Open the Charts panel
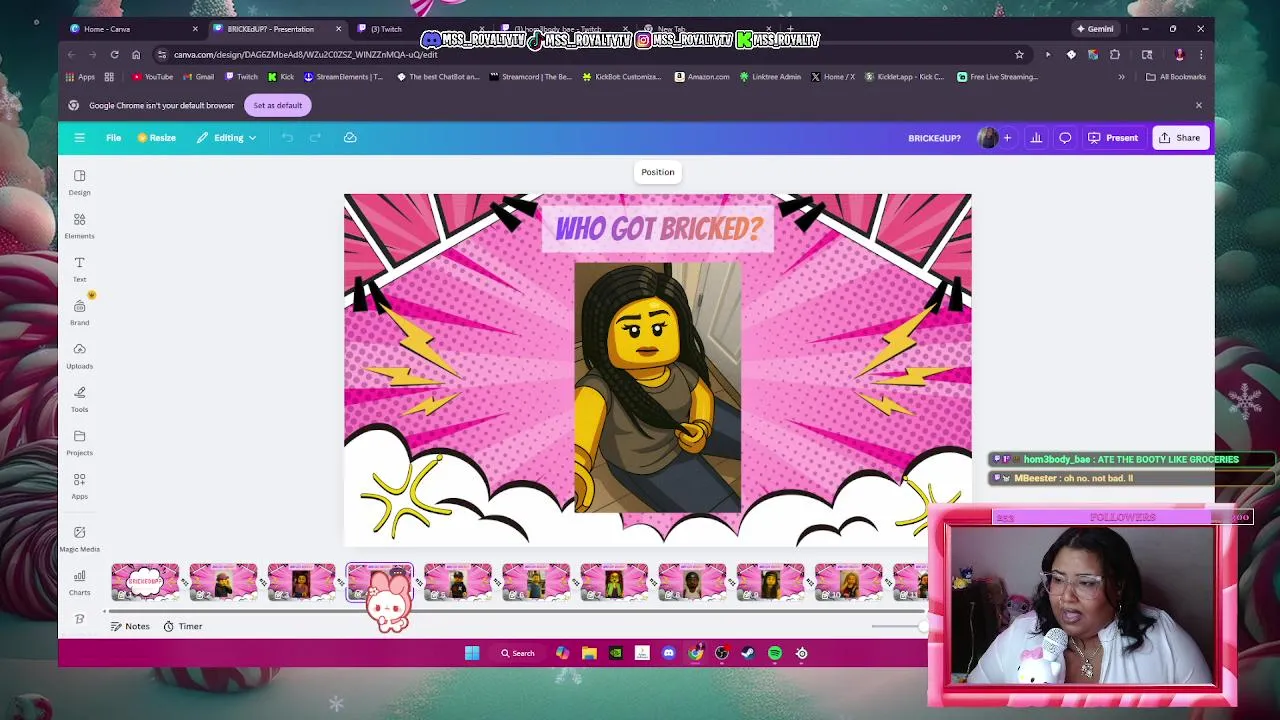This screenshot has width=1280, height=720. tap(79, 582)
